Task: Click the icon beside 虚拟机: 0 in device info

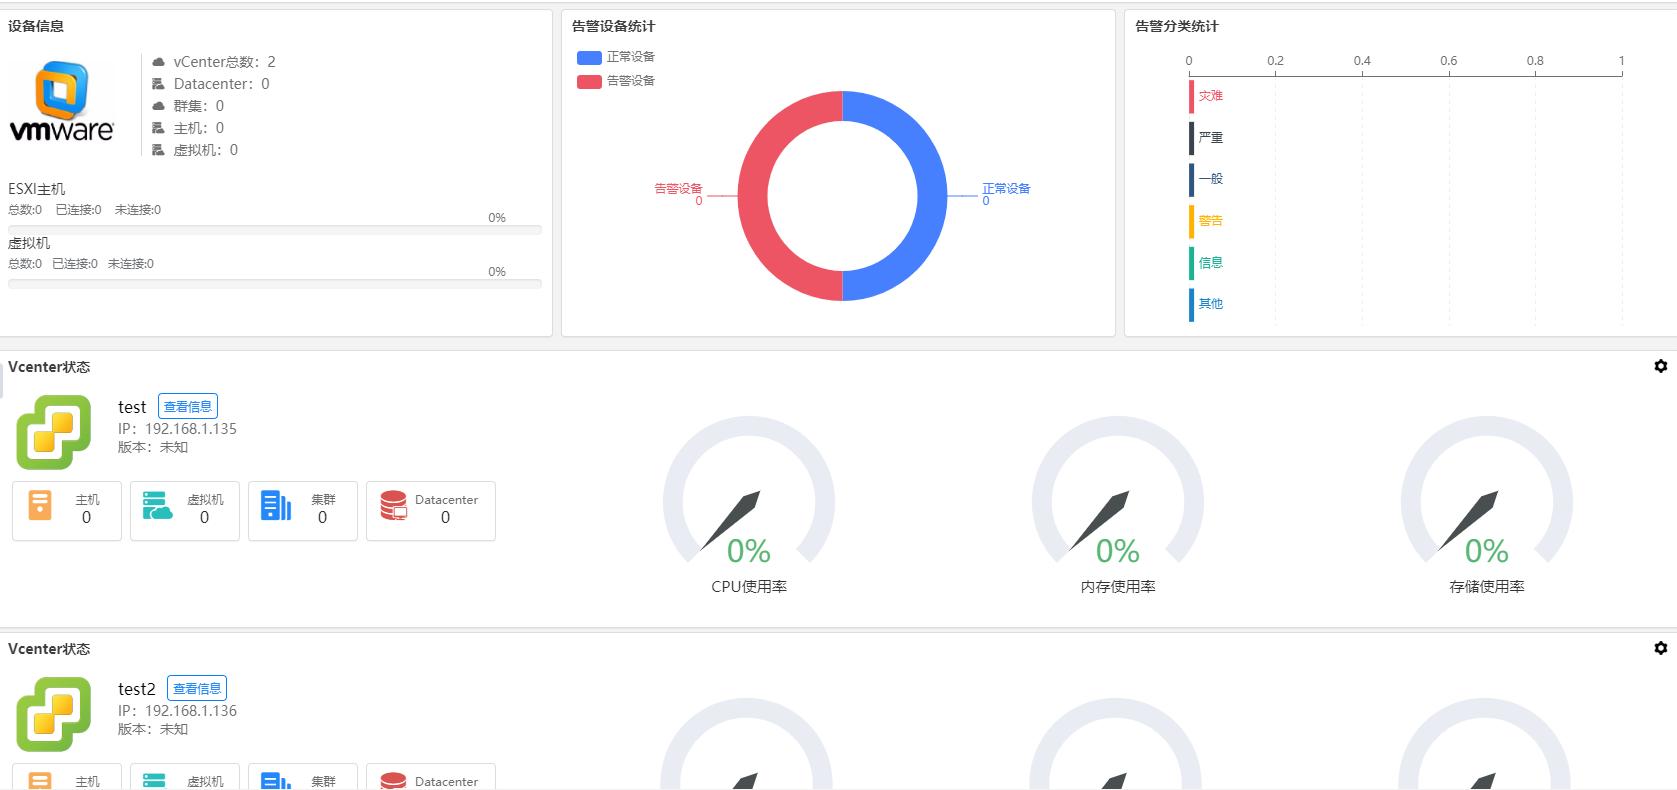Action: click(158, 150)
